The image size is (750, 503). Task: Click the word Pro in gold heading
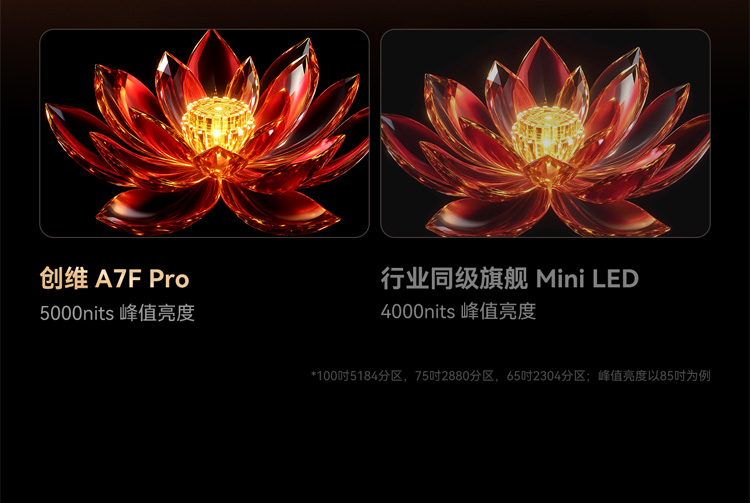coord(169,279)
